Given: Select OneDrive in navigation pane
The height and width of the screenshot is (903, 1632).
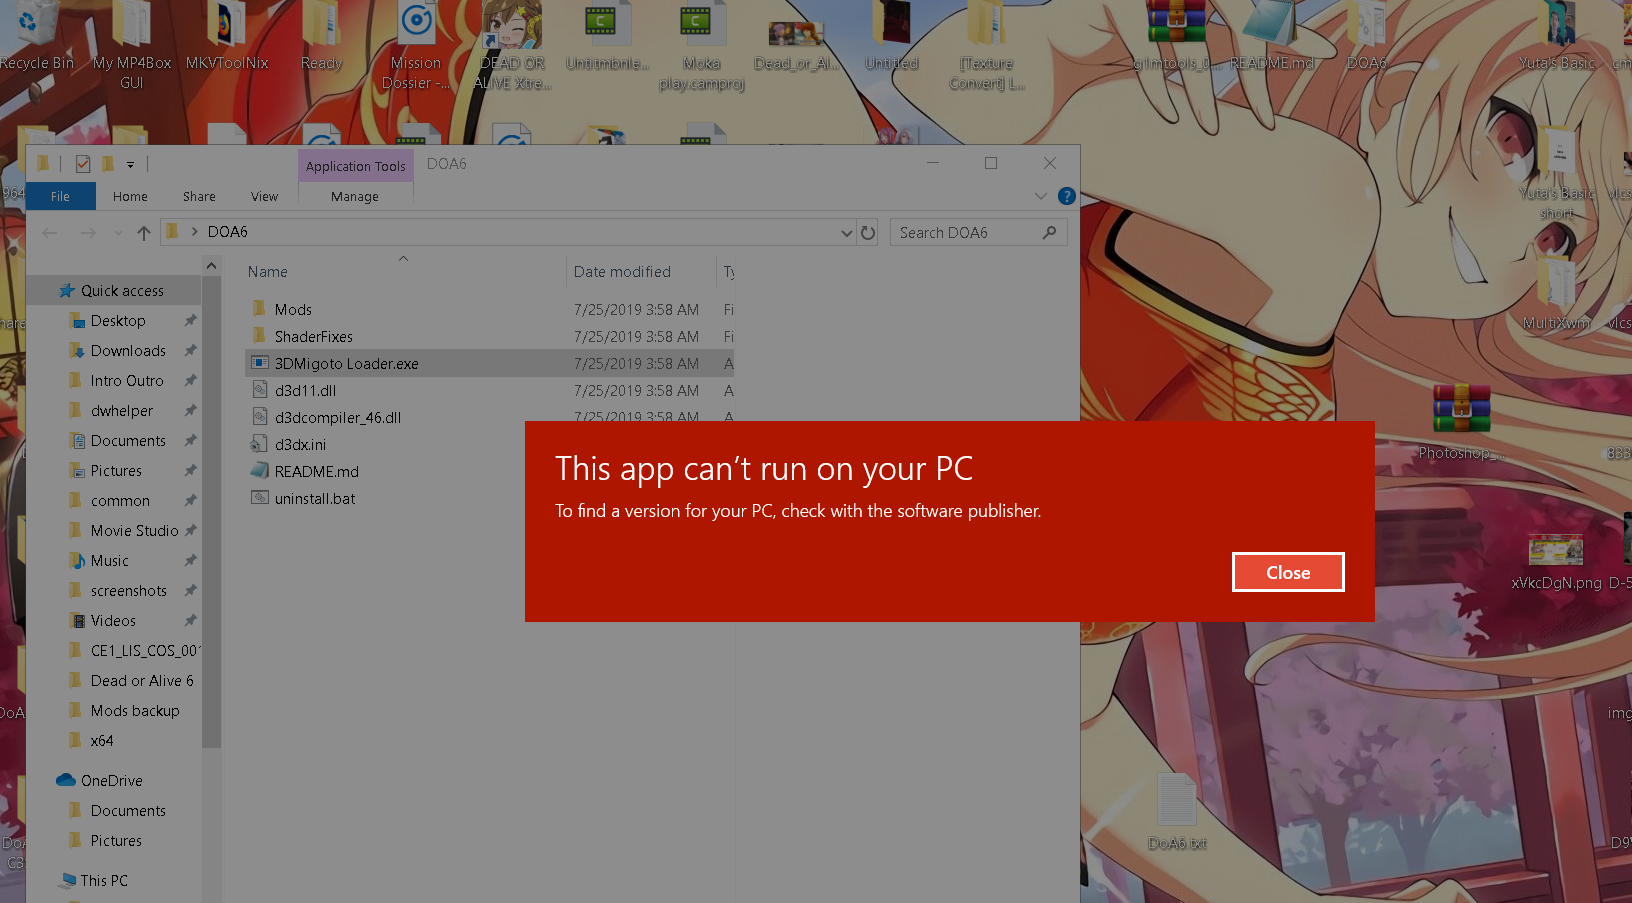Looking at the screenshot, I should [x=111, y=780].
